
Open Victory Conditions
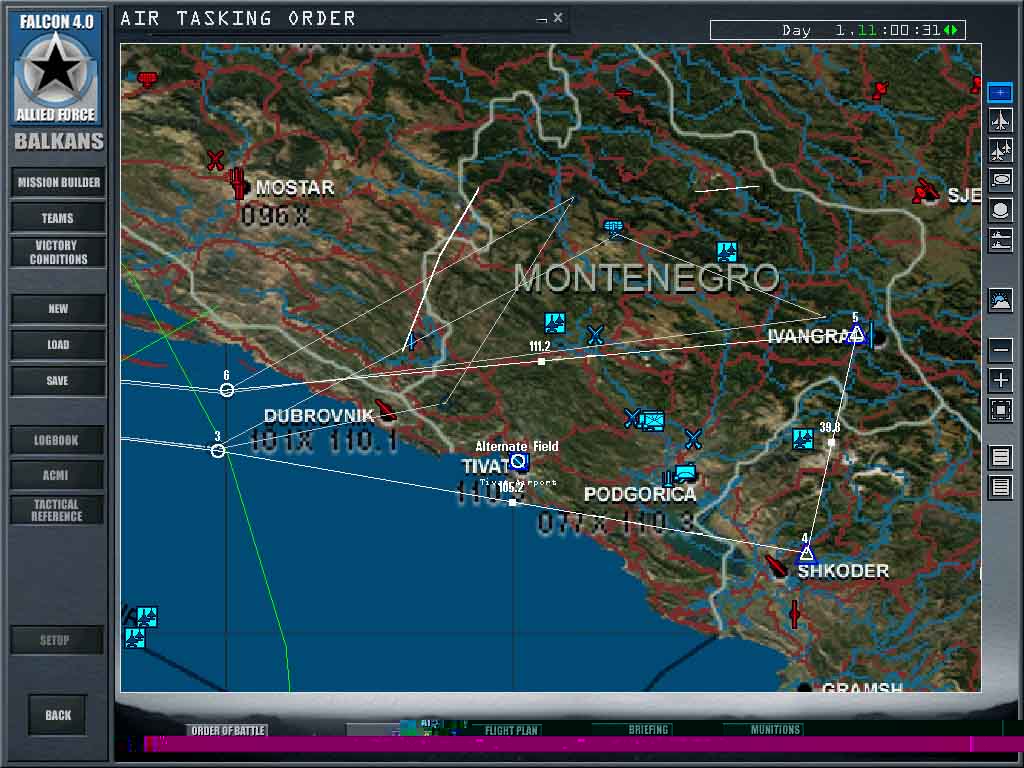click(58, 252)
